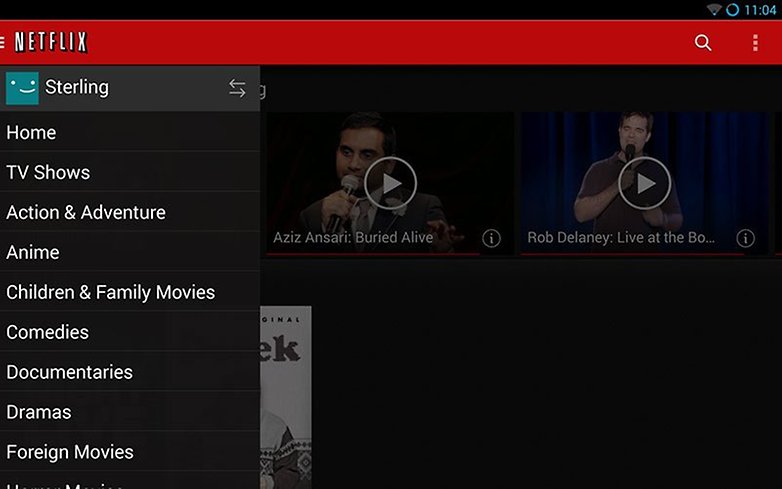Choose Dramas from the list
This screenshot has height=489, width=782.
point(130,412)
